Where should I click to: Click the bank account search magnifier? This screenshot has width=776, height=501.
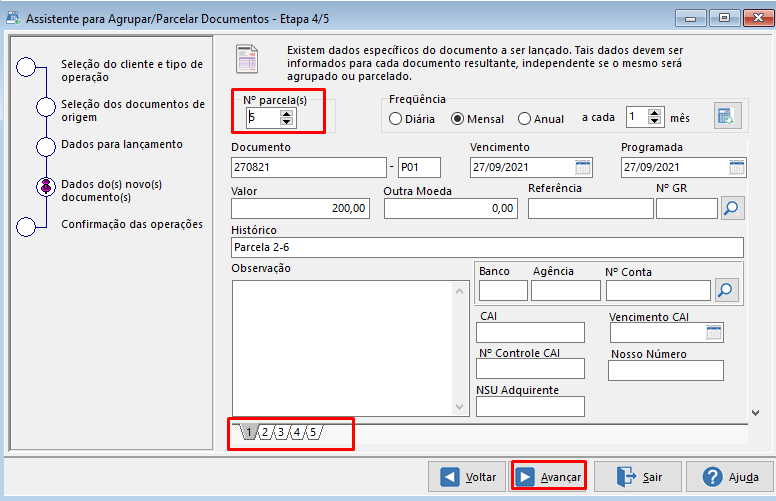tap(726, 290)
